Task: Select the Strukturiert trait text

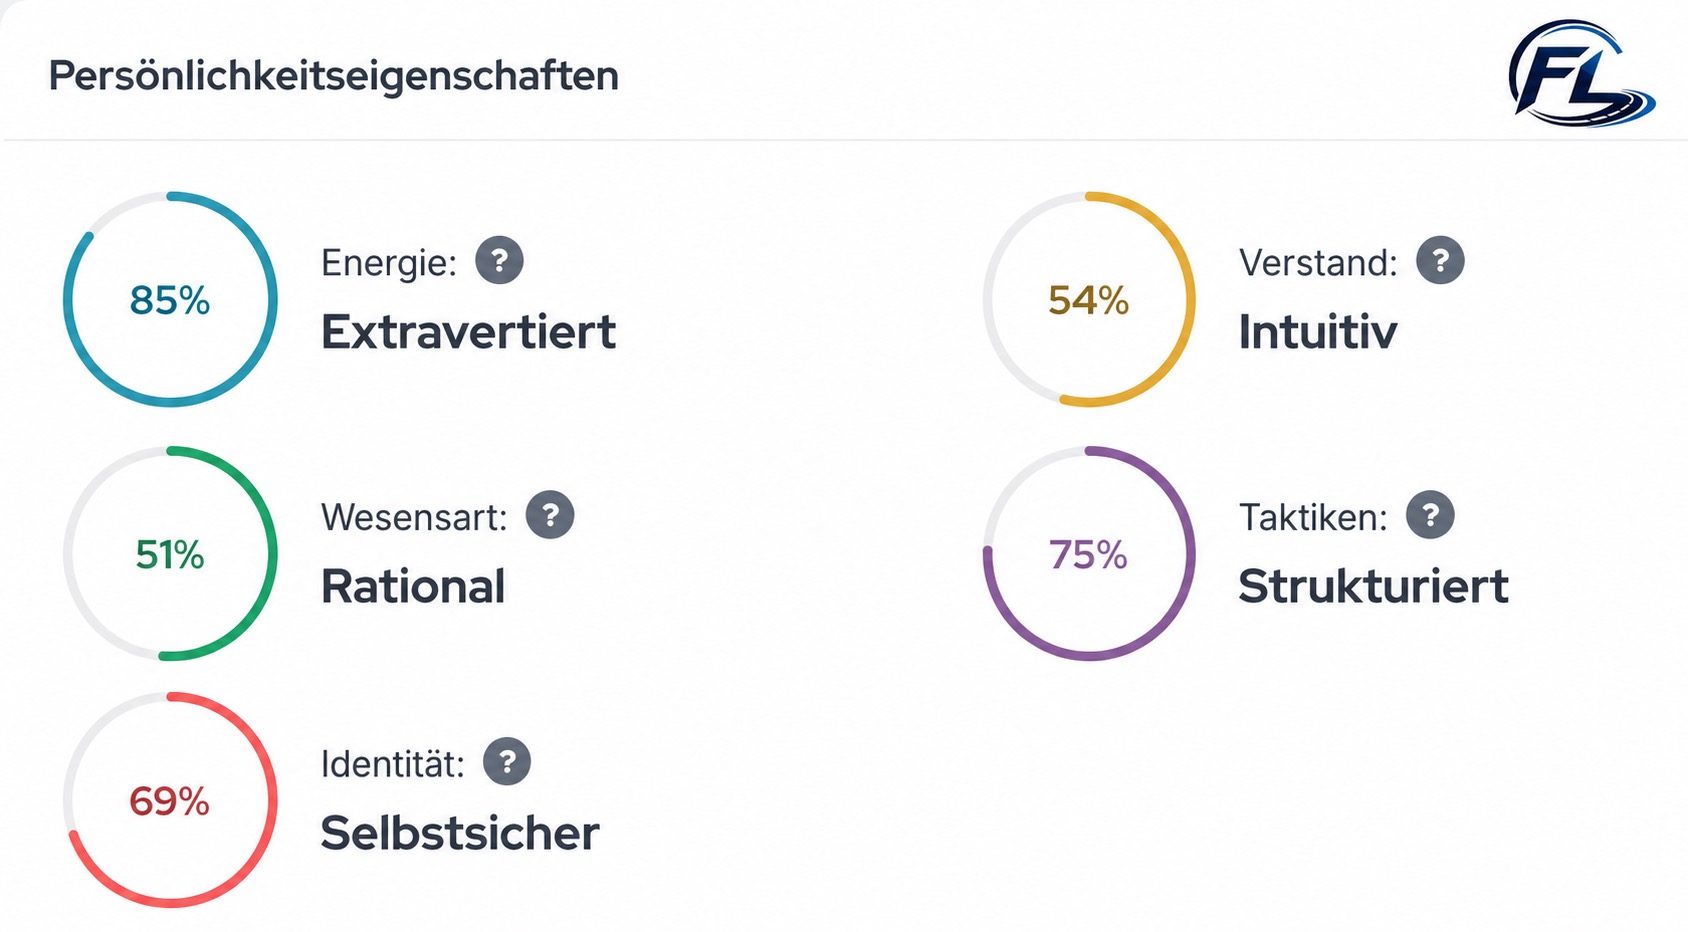Action: [1373, 586]
